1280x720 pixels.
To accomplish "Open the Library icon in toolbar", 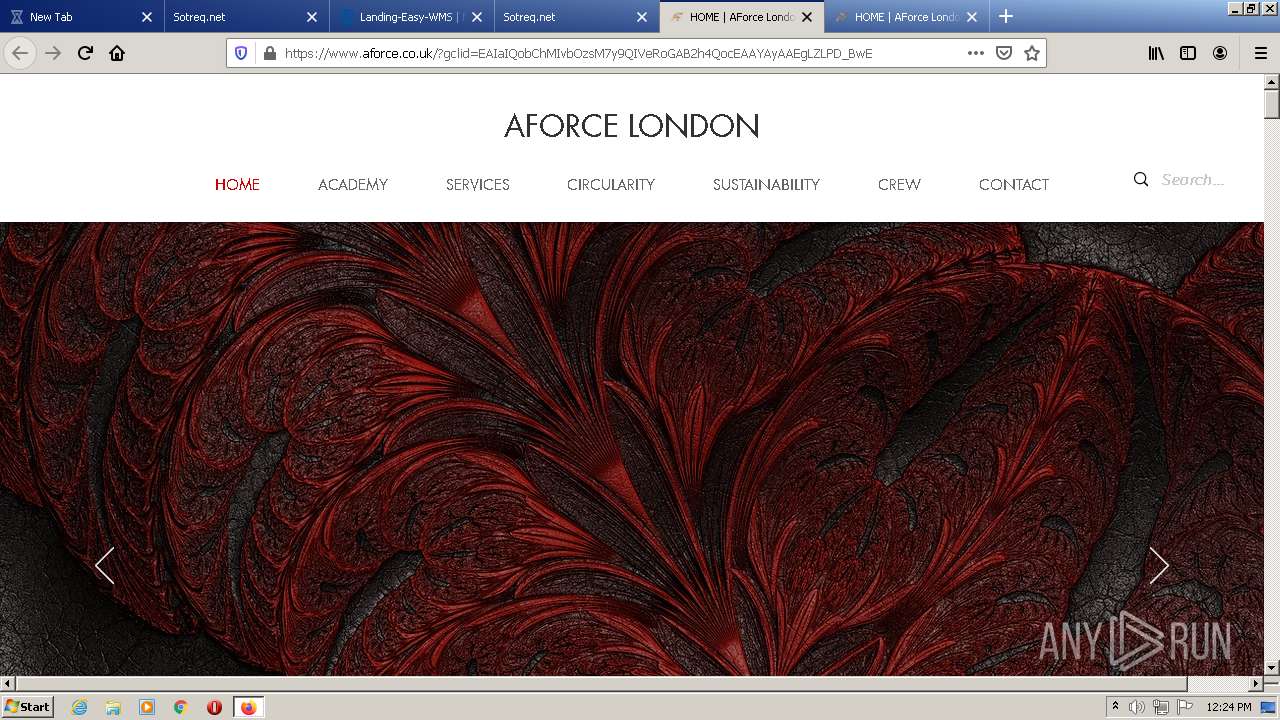I will (1156, 53).
